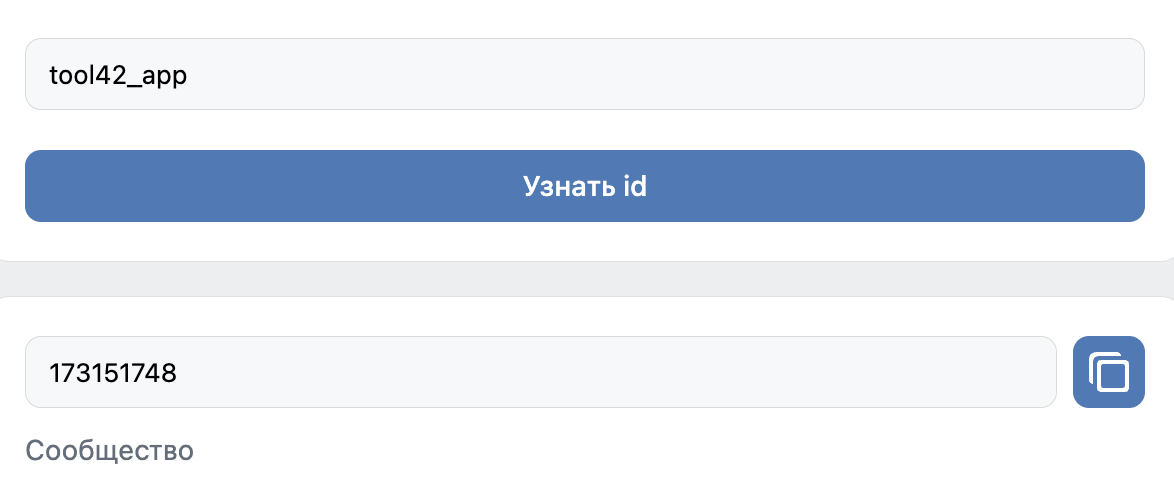The height and width of the screenshot is (492, 1174).
Task: Click the numeric ID text 173151748
Action: click(113, 373)
